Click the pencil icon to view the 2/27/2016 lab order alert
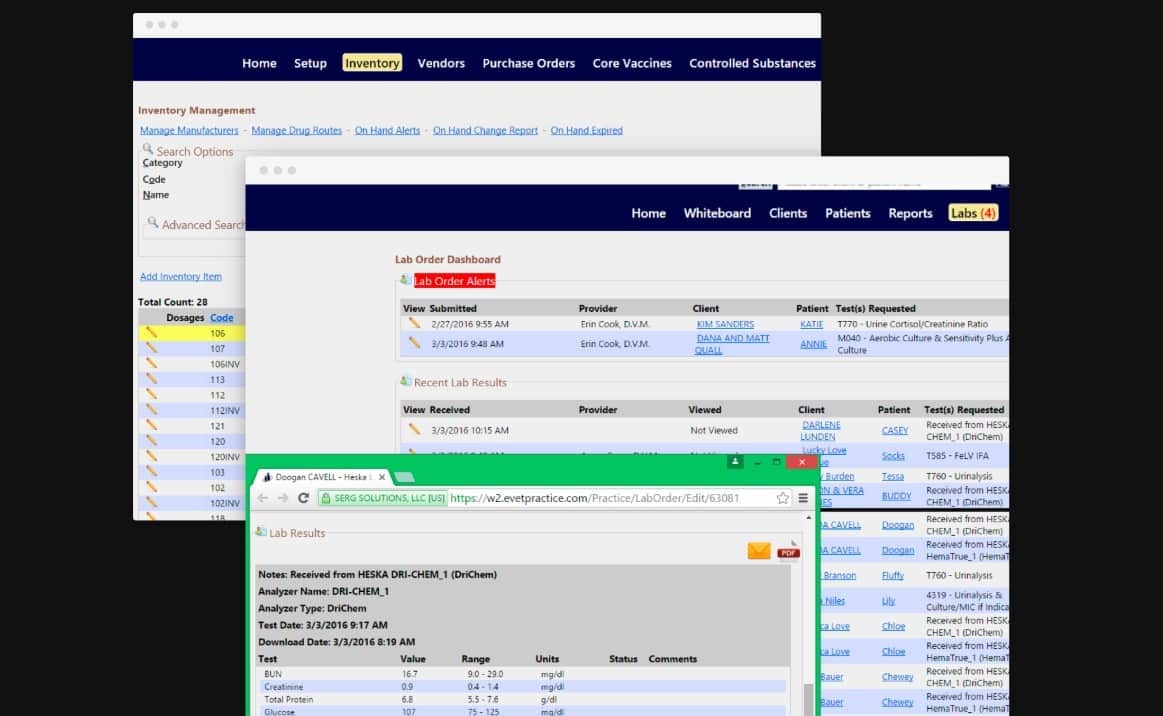This screenshot has height=716, width=1163. point(414,324)
